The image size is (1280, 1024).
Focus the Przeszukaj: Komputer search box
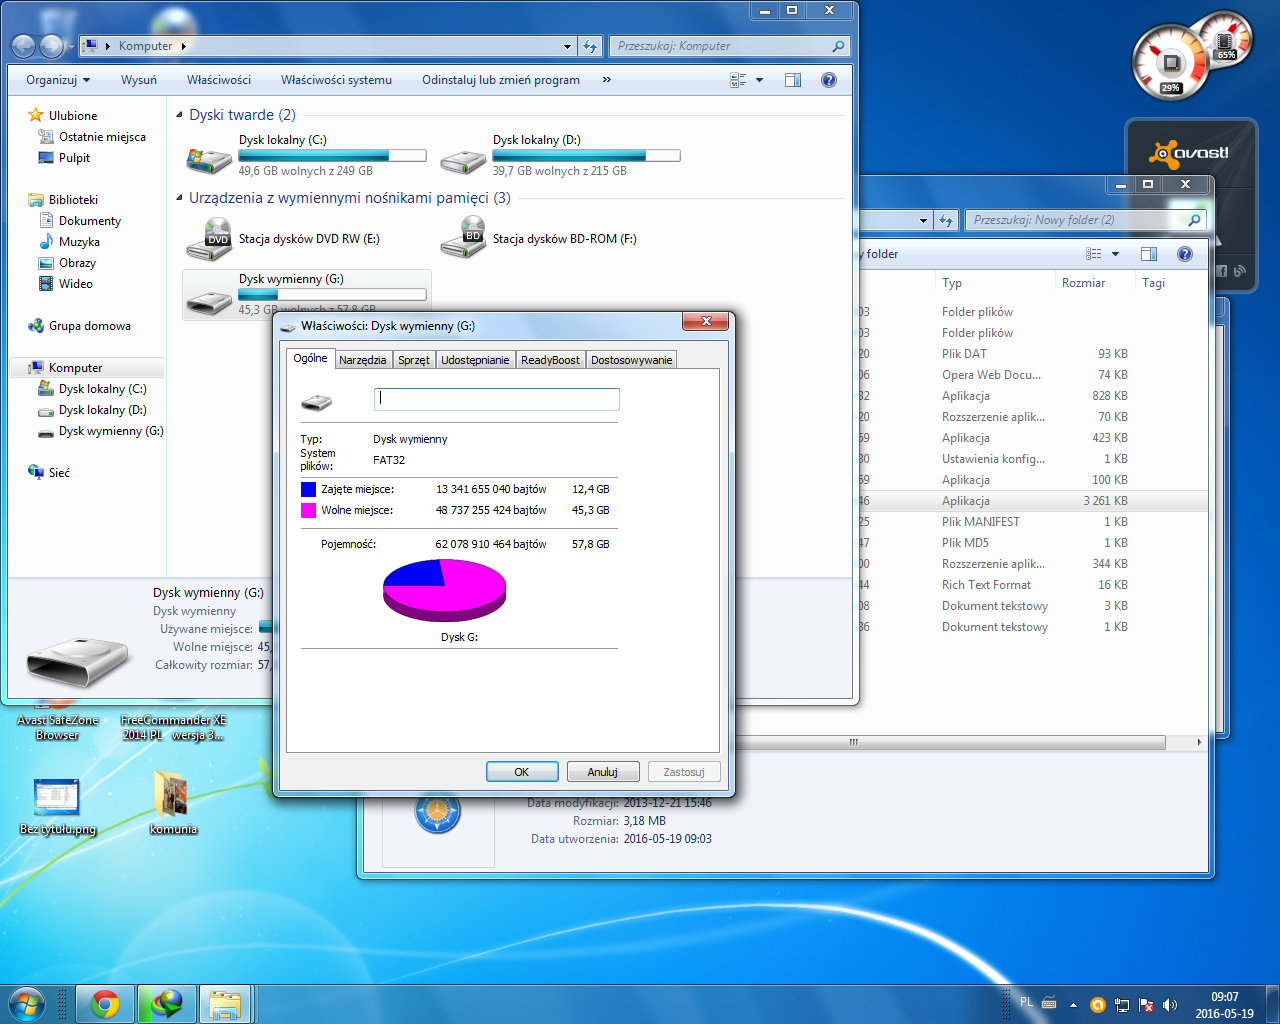coord(729,46)
